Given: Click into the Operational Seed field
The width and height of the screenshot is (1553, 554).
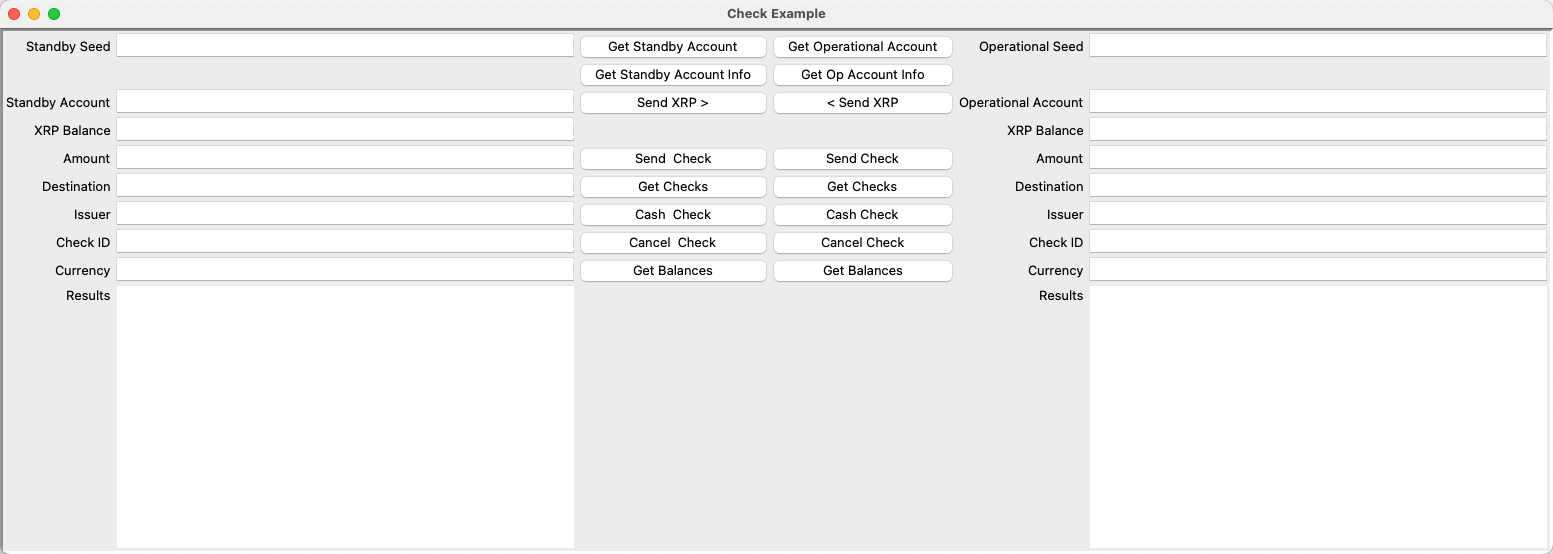Looking at the screenshot, I should 1317,46.
